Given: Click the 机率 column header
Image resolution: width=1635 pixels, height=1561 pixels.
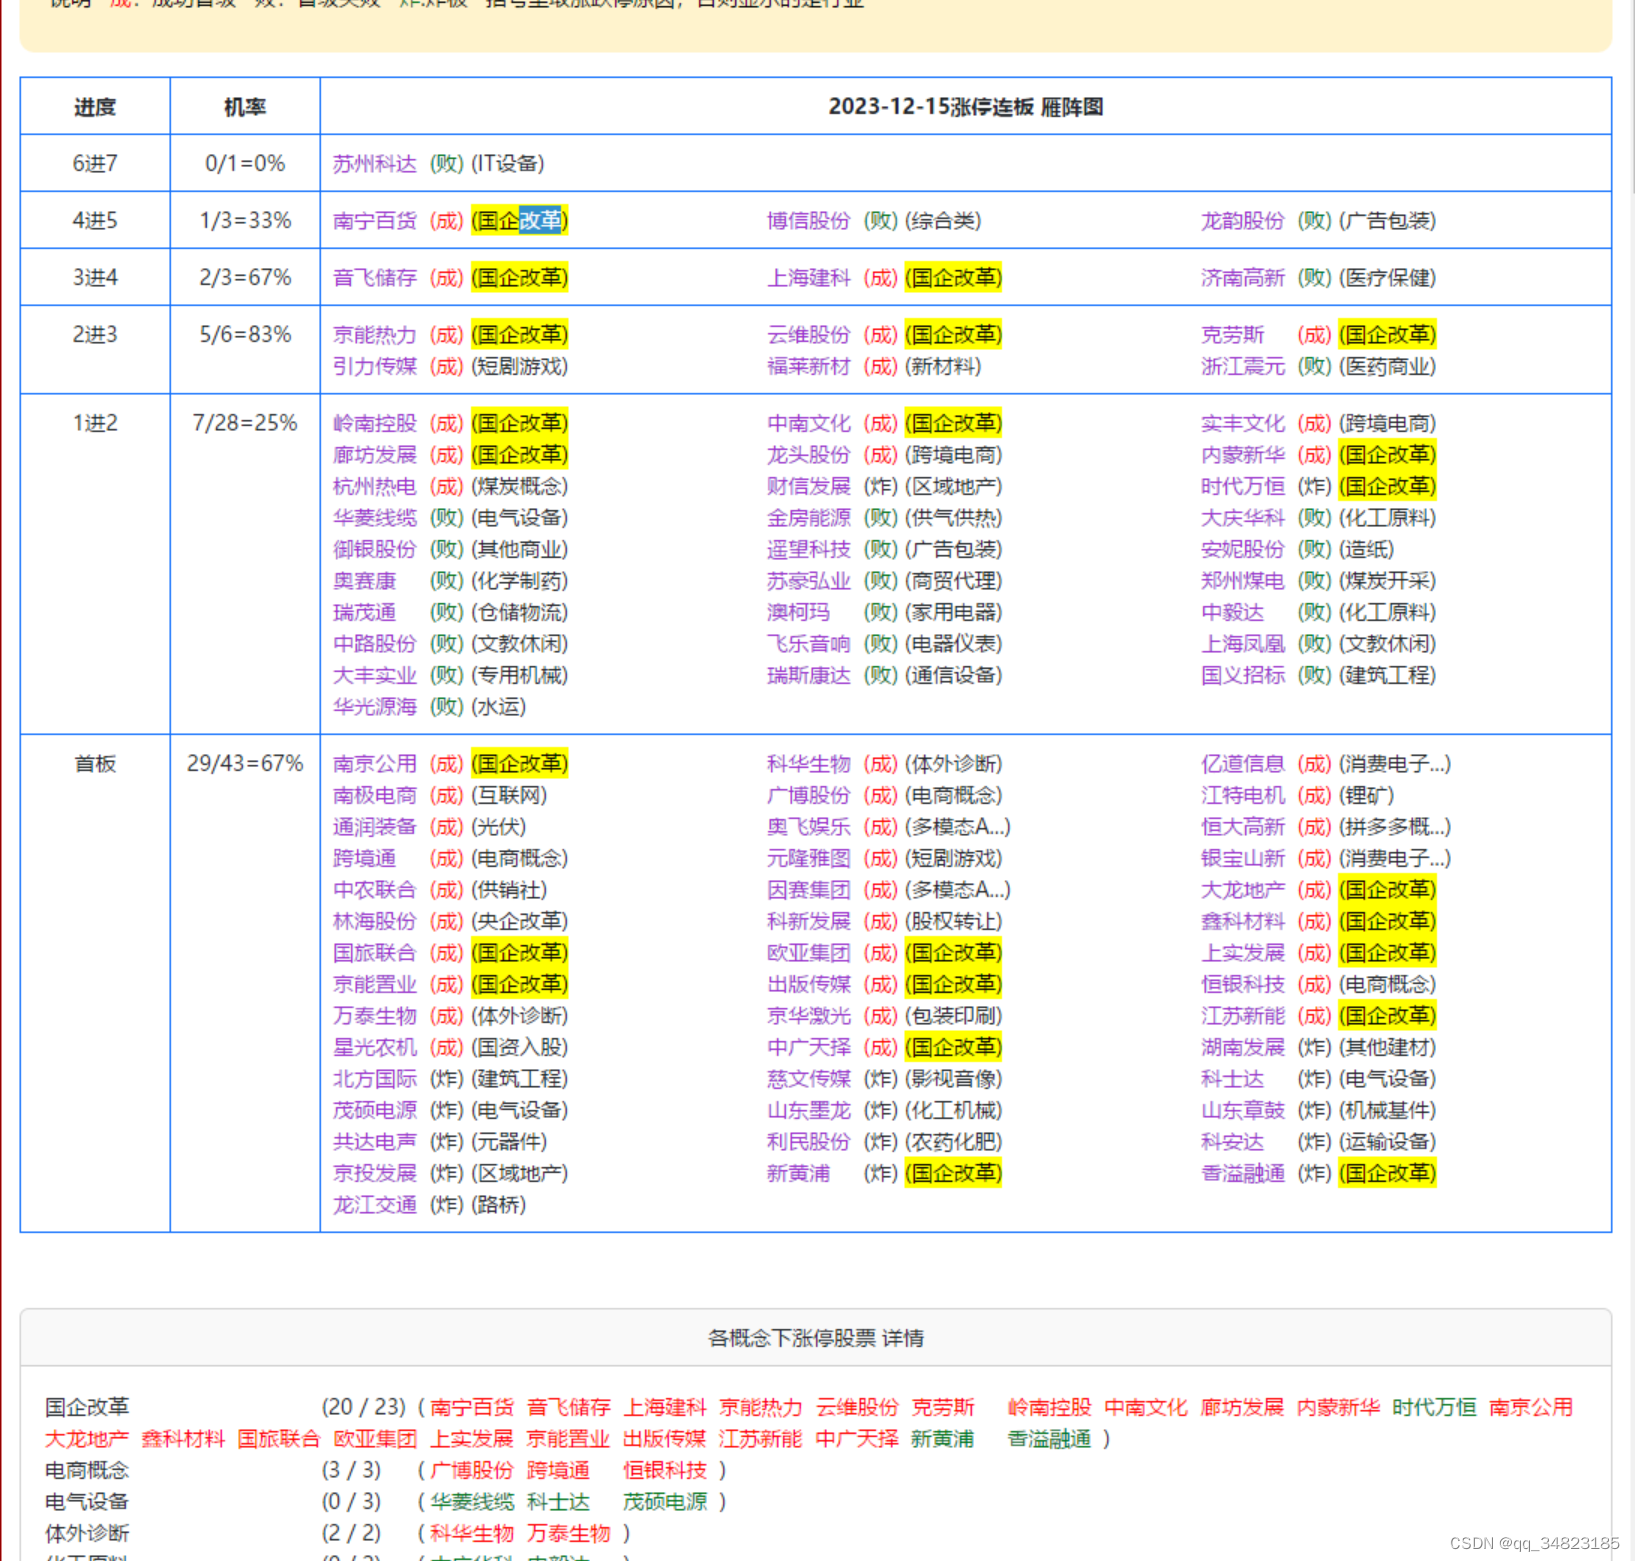Looking at the screenshot, I should coord(245,106).
